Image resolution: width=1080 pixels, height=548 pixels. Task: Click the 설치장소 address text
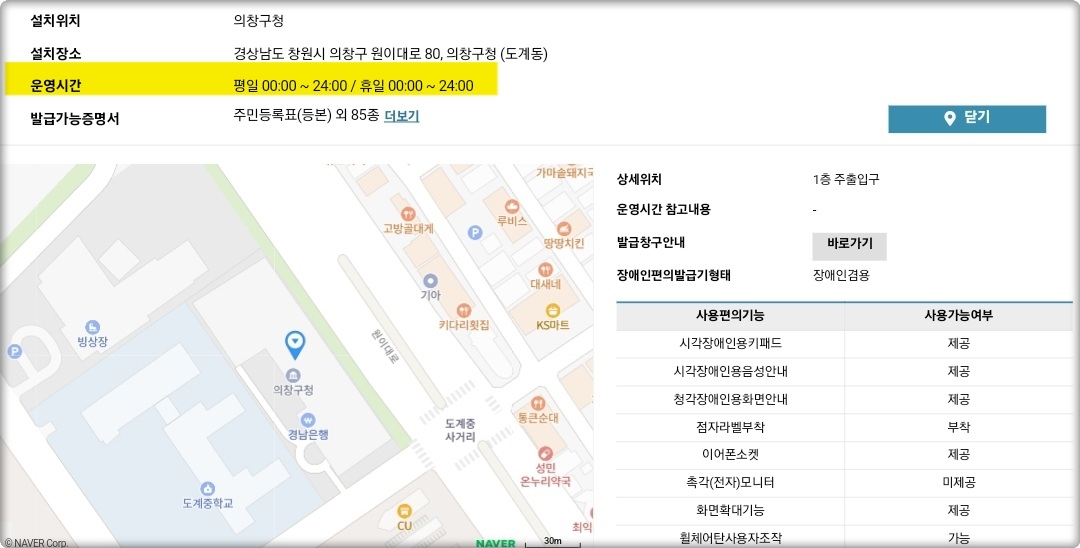pos(391,54)
